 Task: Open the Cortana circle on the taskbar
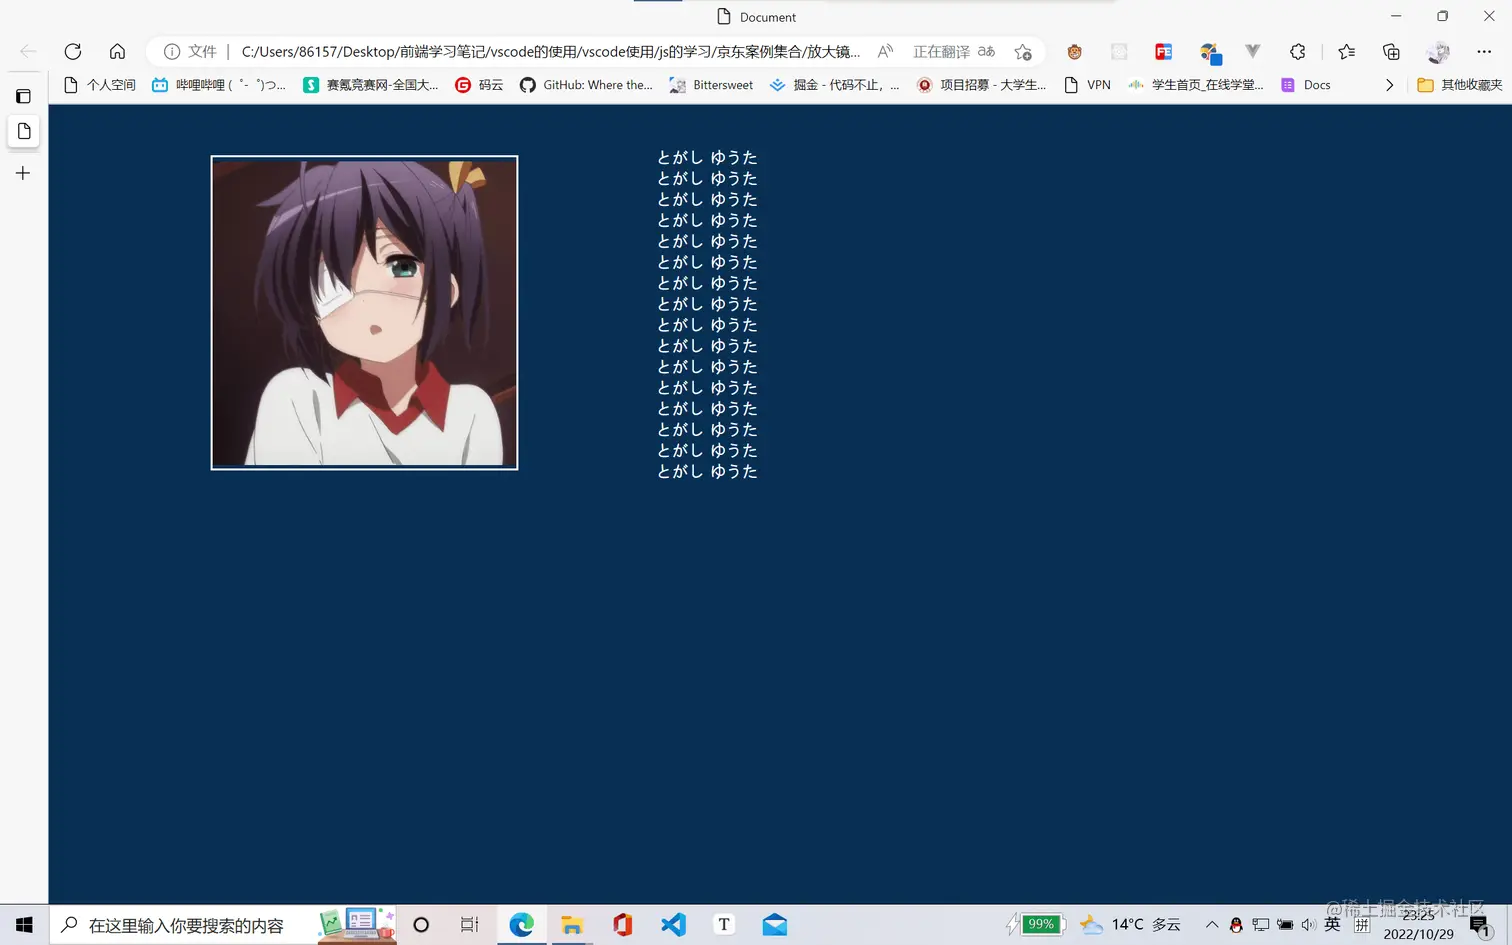tap(421, 925)
